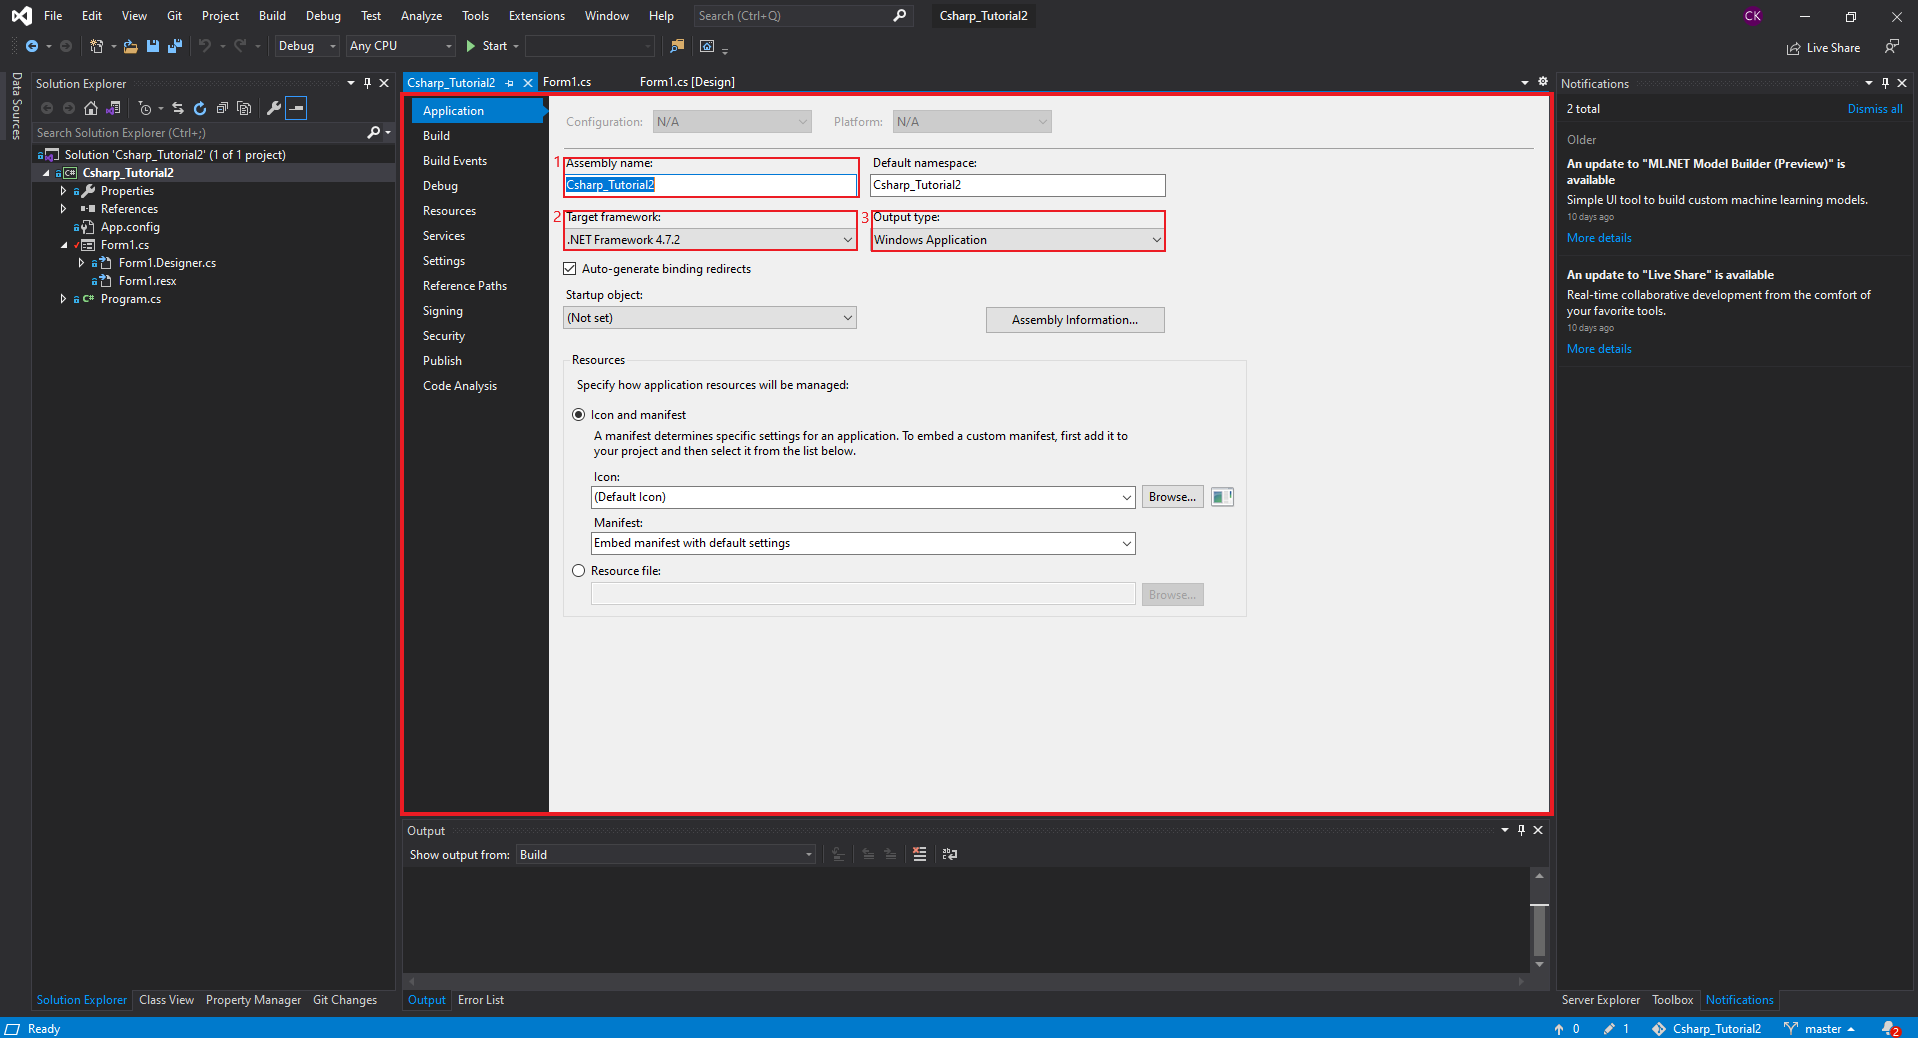Toggle Word Wrap icon in Output panel

[x=950, y=854]
